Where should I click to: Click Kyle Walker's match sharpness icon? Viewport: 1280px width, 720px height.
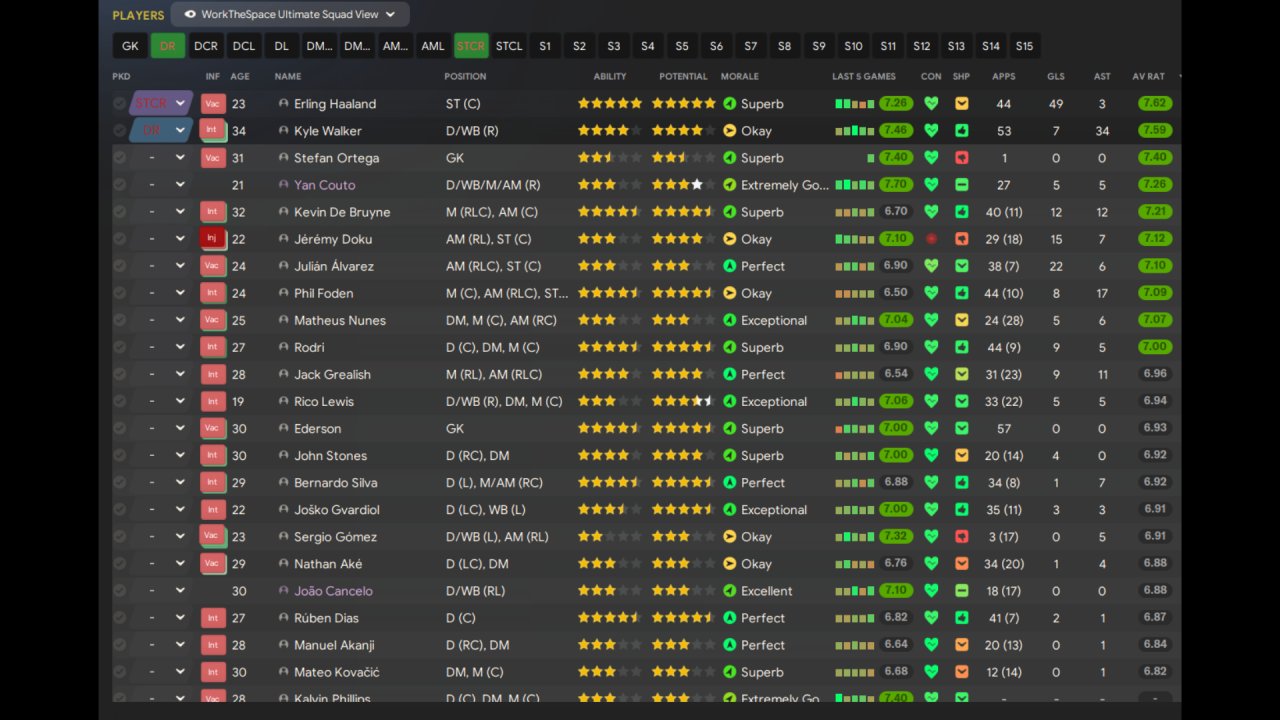click(x=961, y=131)
